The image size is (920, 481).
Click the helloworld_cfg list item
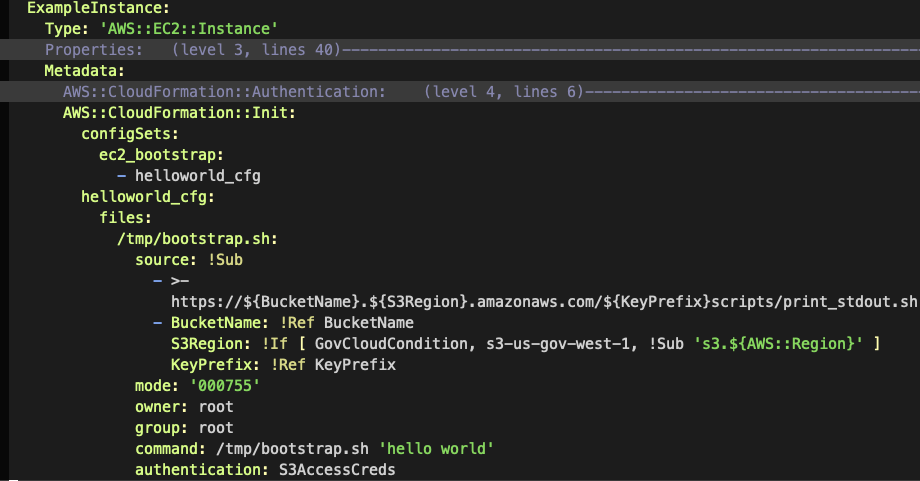pyautogui.click(x=198, y=176)
